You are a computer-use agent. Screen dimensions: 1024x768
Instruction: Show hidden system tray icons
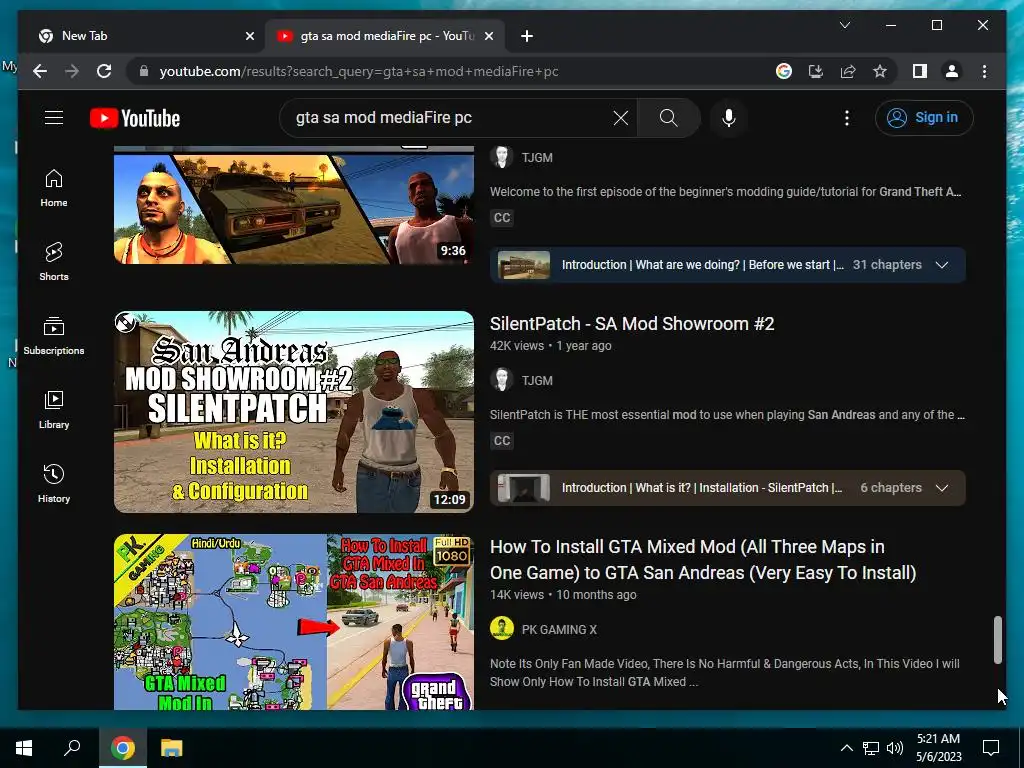846,748
